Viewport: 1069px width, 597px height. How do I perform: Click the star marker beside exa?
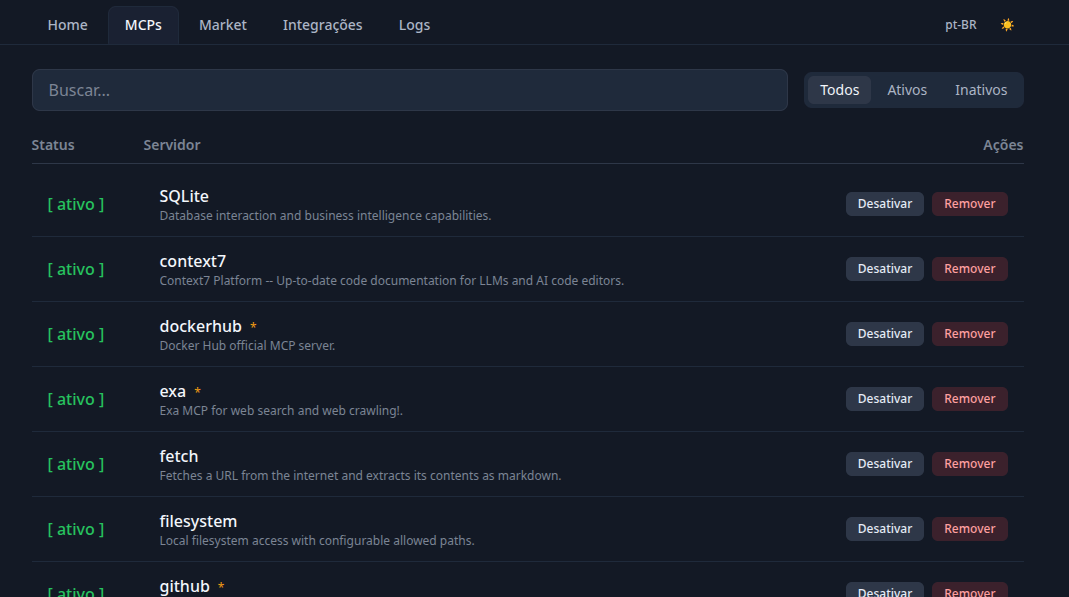198,391
